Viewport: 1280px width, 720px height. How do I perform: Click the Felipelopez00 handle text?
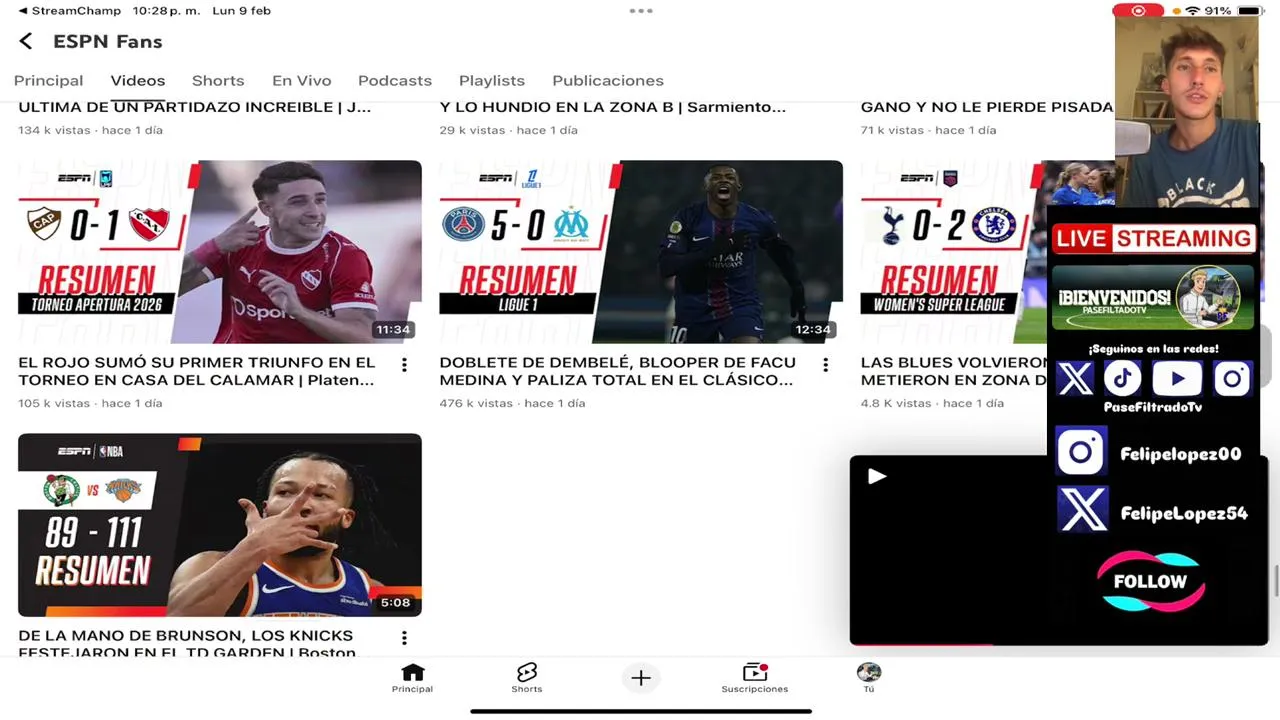pyautogui.click(x=1180, y=454)
